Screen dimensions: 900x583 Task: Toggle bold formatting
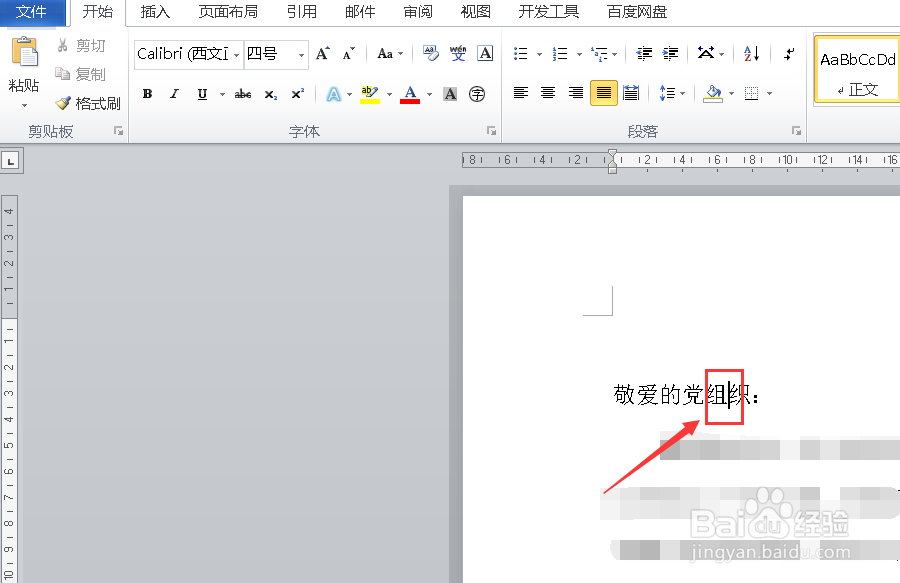147,94
